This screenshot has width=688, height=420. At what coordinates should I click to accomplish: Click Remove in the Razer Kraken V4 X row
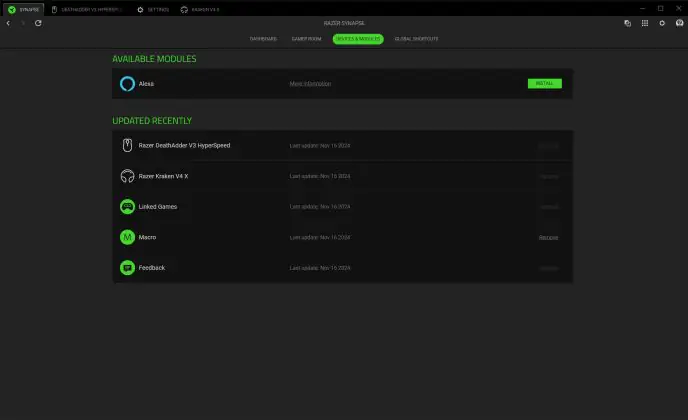tap(548, 176)
